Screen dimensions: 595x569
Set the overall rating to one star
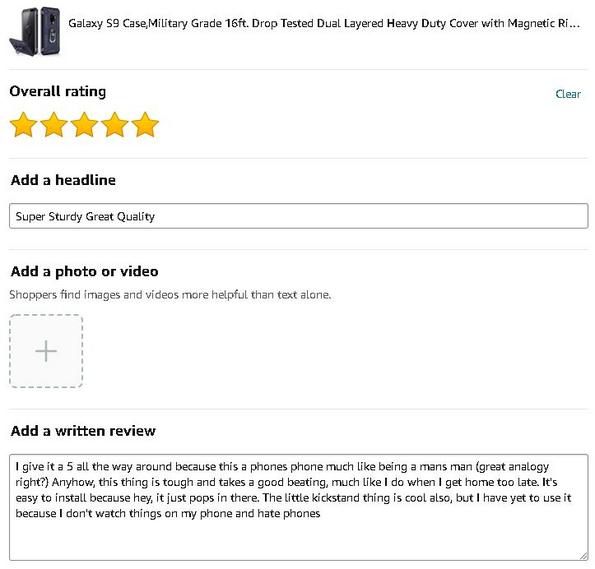point(24,125)
